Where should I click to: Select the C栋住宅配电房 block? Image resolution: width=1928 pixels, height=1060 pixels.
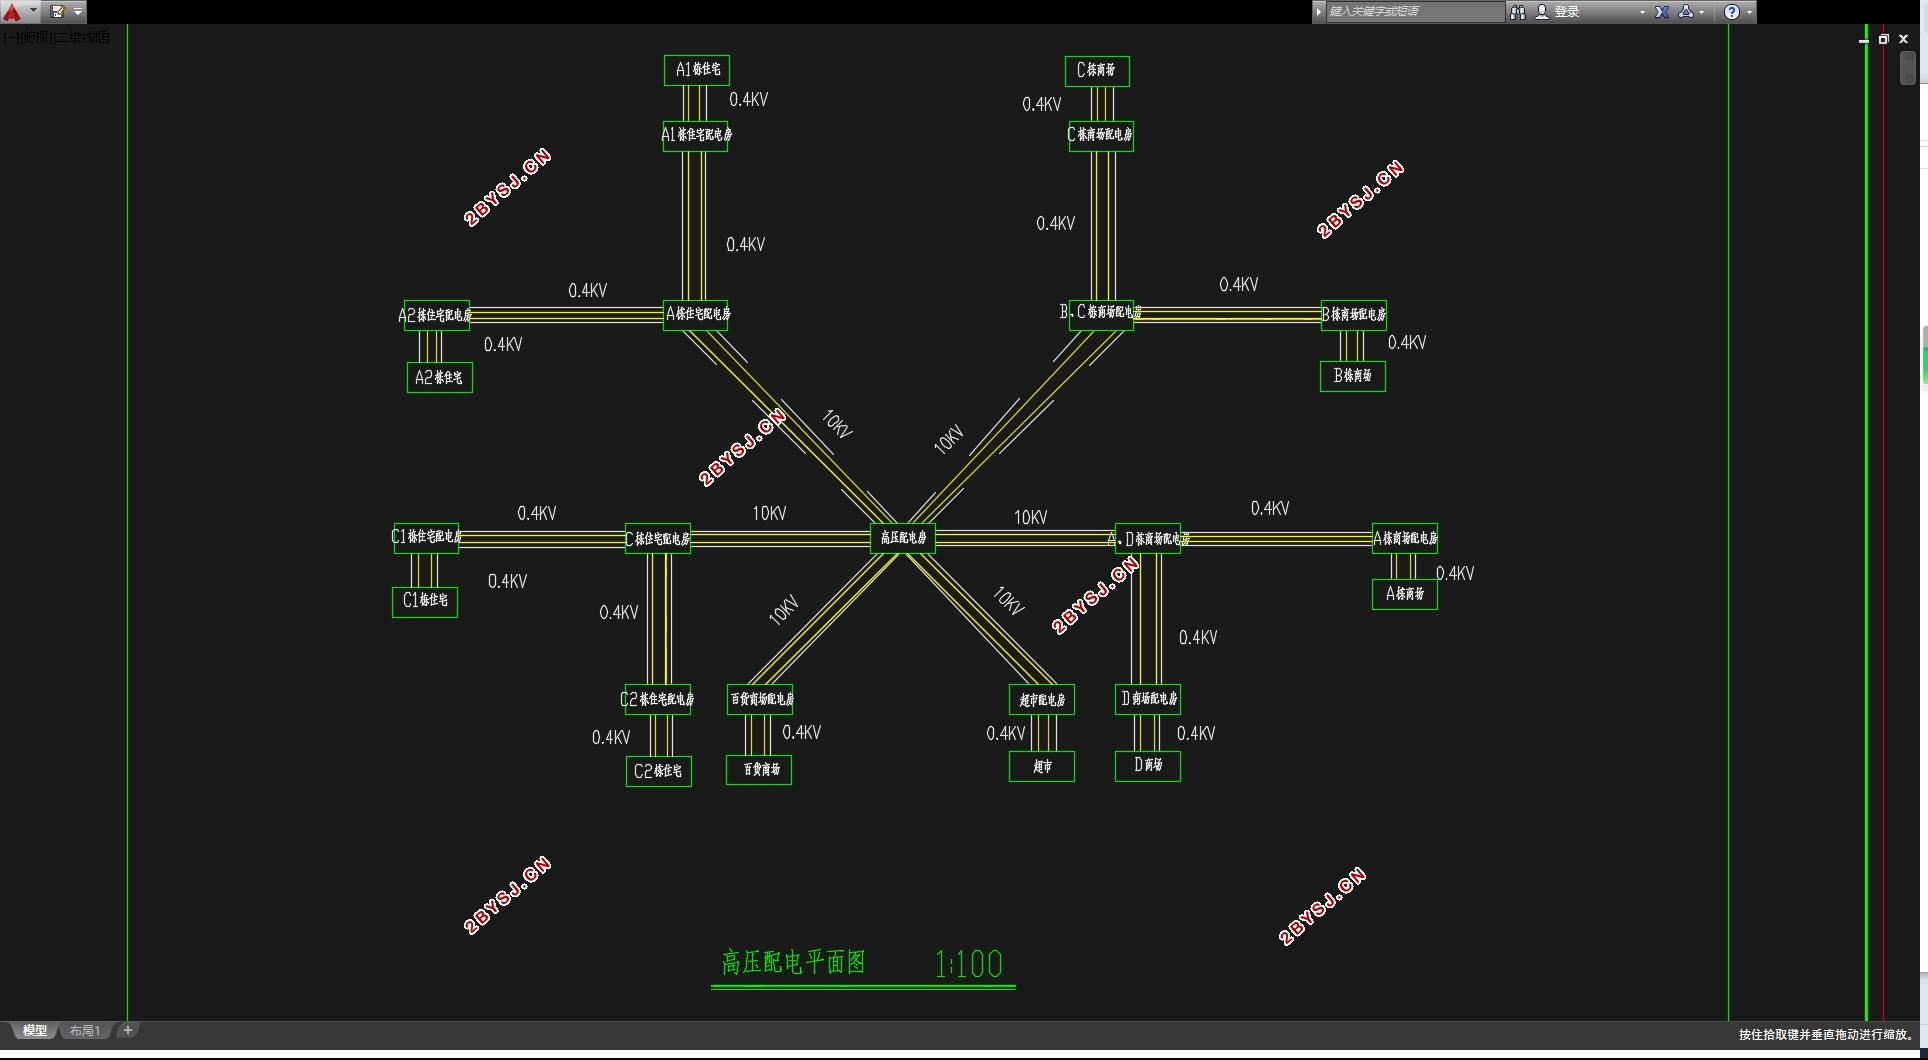[657, 539]
